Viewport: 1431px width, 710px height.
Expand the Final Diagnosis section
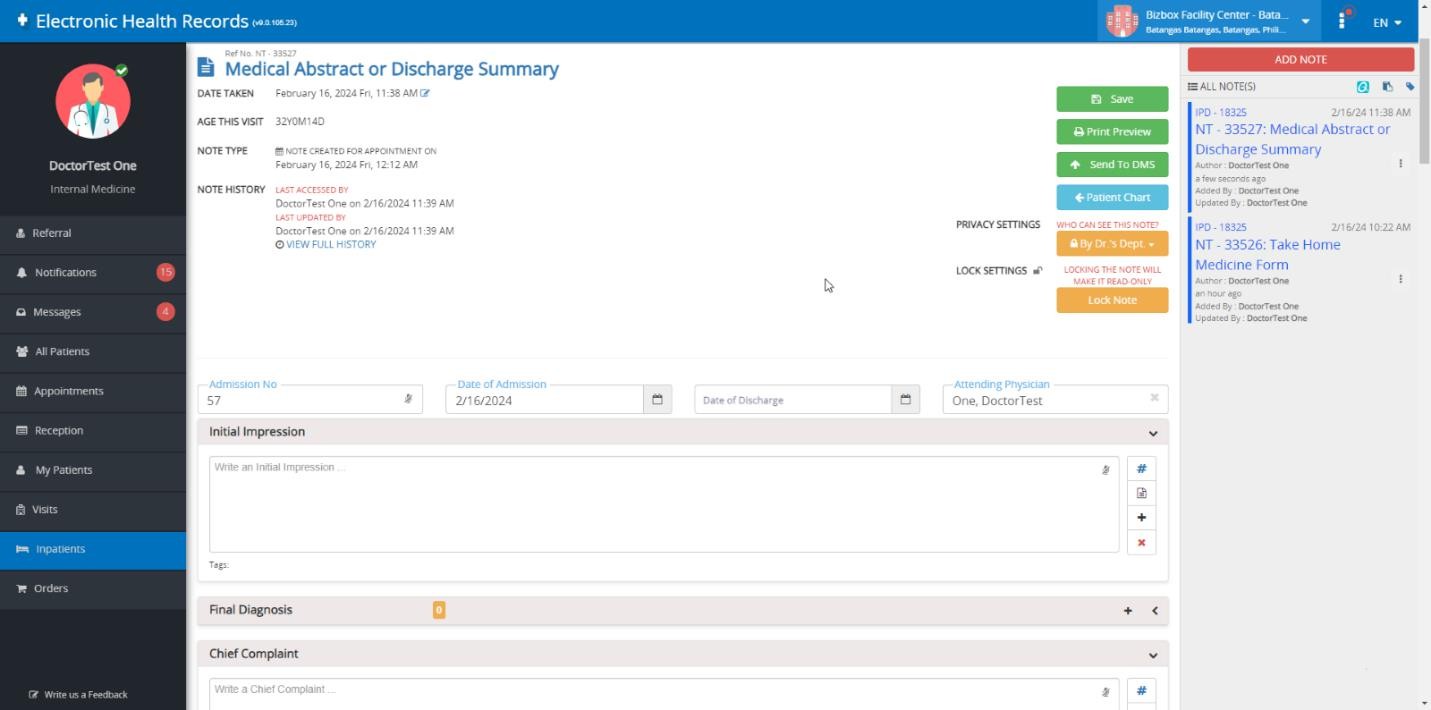pos(1154,611)
